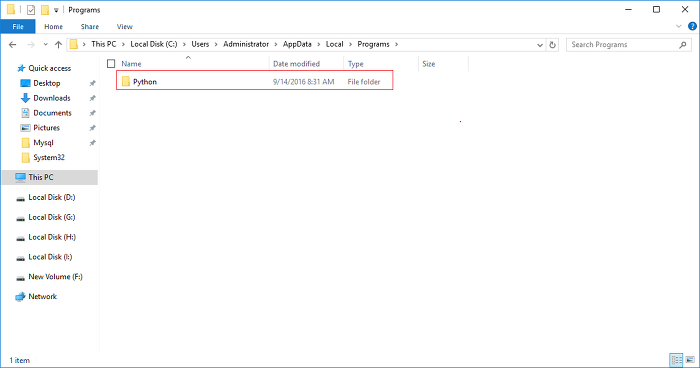Screen dimensions: 700x368
Task: Open the File menu
Action: click(x=18, y=26)
